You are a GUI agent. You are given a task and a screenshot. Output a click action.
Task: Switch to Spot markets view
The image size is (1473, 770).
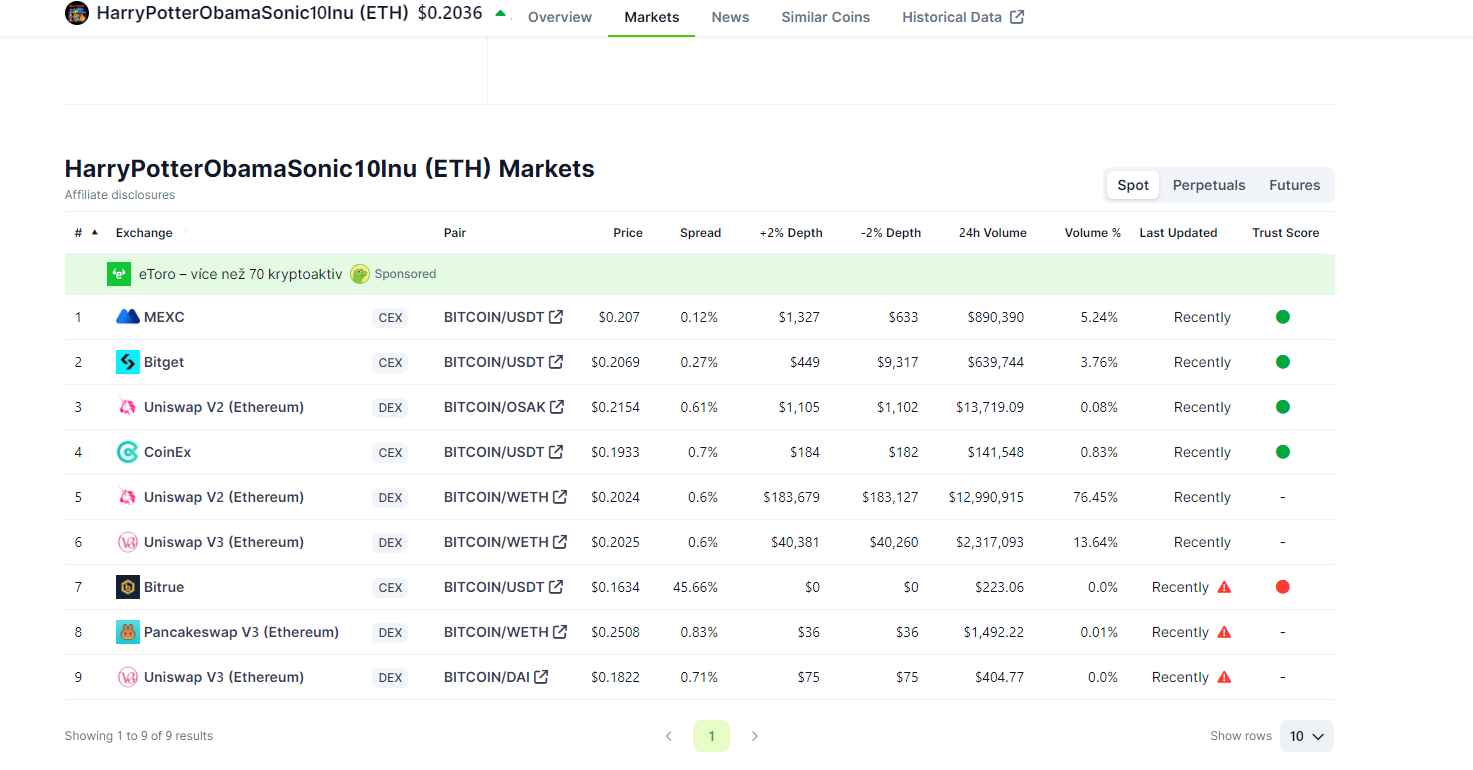1133,185
